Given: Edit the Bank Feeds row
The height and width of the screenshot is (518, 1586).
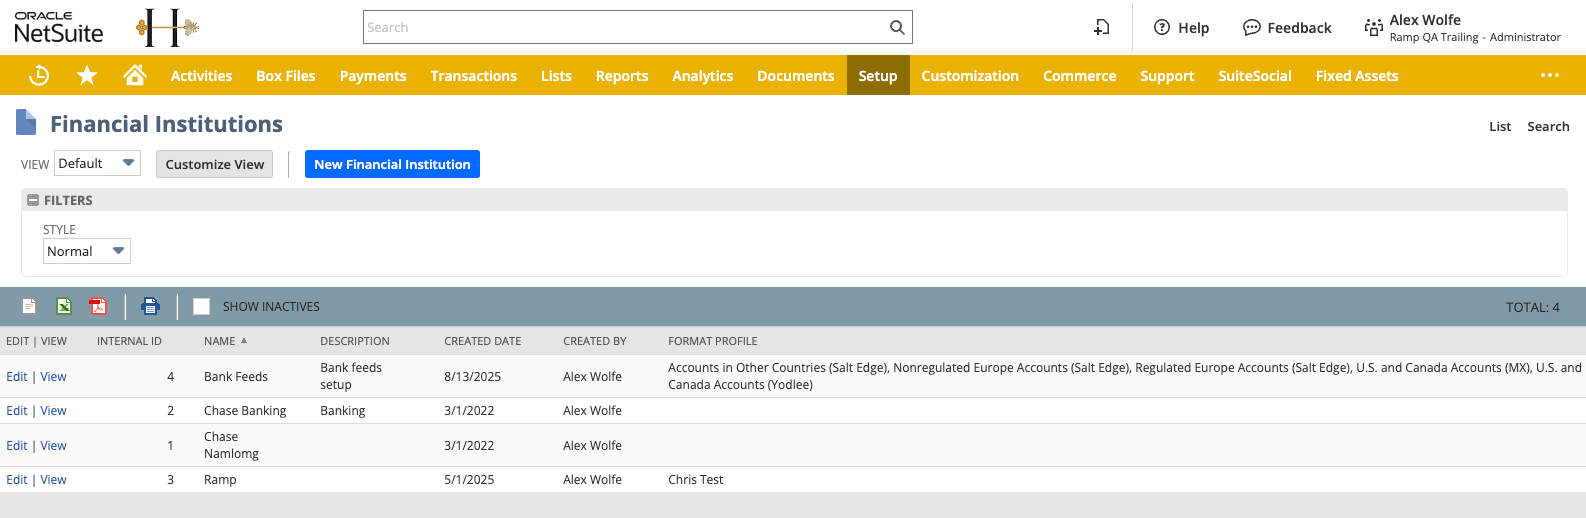Looking at the screenshot, I should click(x=17, y=377).
